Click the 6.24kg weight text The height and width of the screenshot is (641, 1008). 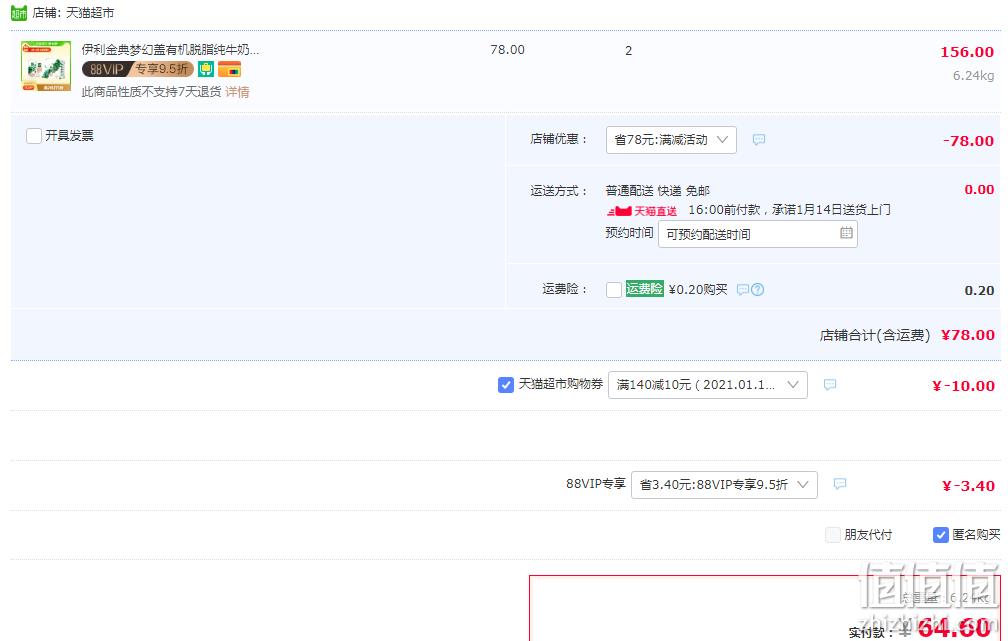coord(973,76)
